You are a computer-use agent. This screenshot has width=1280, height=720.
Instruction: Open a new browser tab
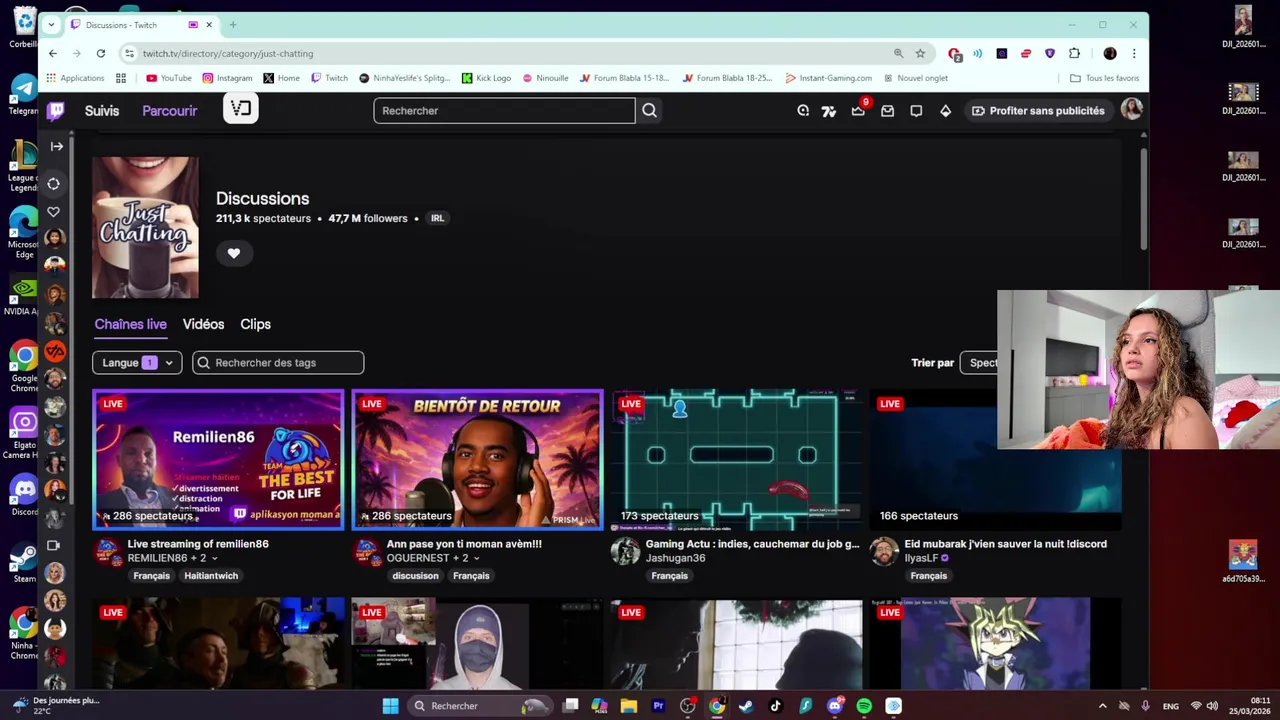233,25
